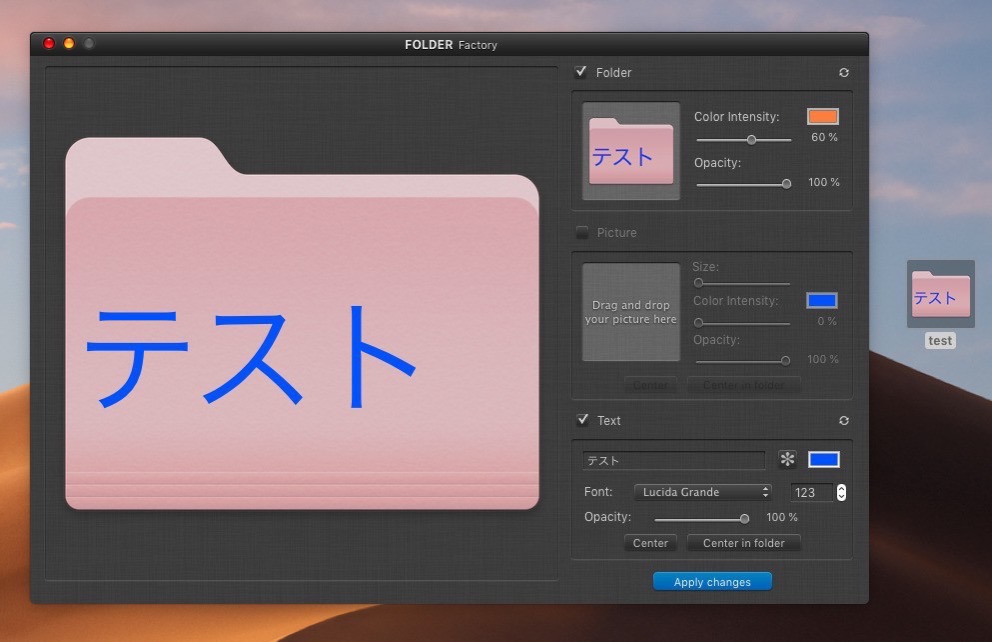The width and height of the screenshot is (992, 642).
Task: Click the font size stepper arrows
Action: pyautogui.click(x=841, y=492)
